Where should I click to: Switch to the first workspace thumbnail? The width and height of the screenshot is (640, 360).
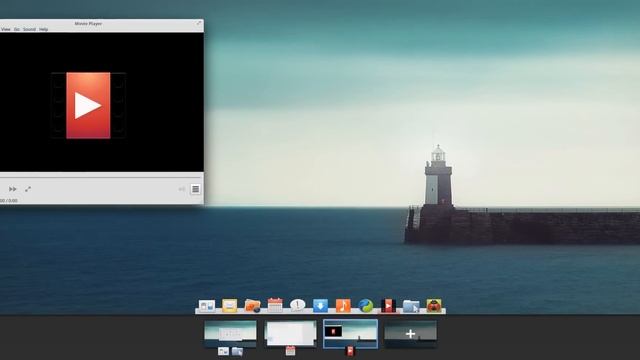pos(230,334)
